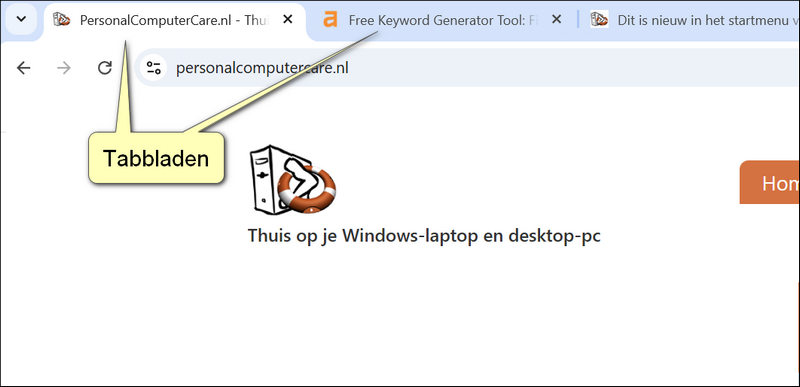The image size is (800, 387).
Task: Click the computer with lifebuoy site logo
Action: point(293,179)
